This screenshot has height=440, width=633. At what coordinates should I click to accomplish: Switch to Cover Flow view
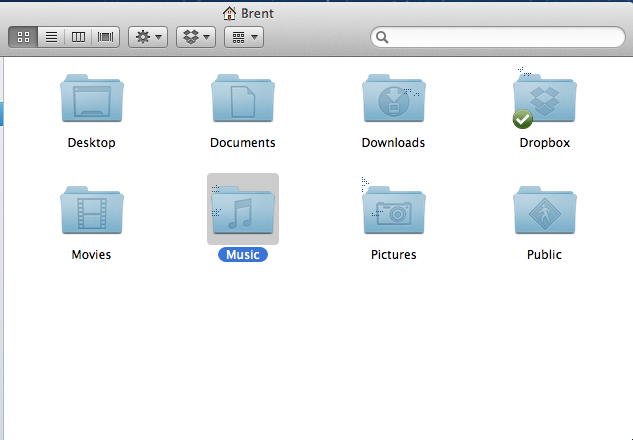106,37
